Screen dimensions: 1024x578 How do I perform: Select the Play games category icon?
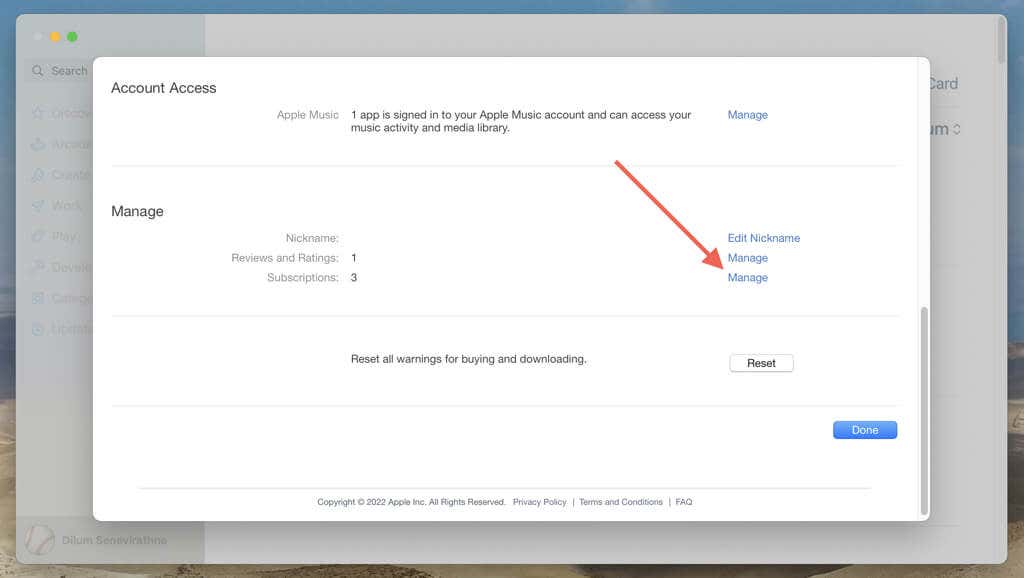62,236
